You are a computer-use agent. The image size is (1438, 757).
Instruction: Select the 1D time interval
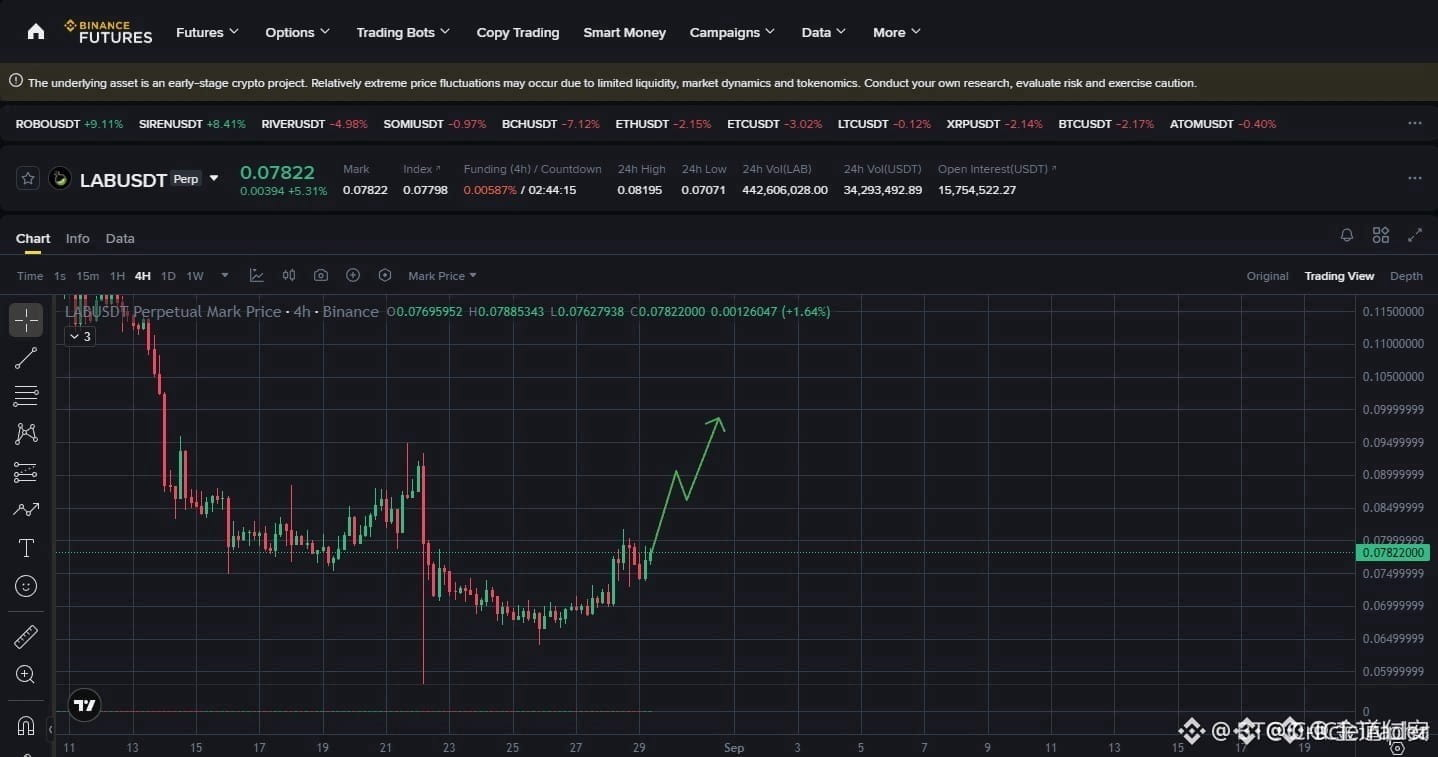168,276
